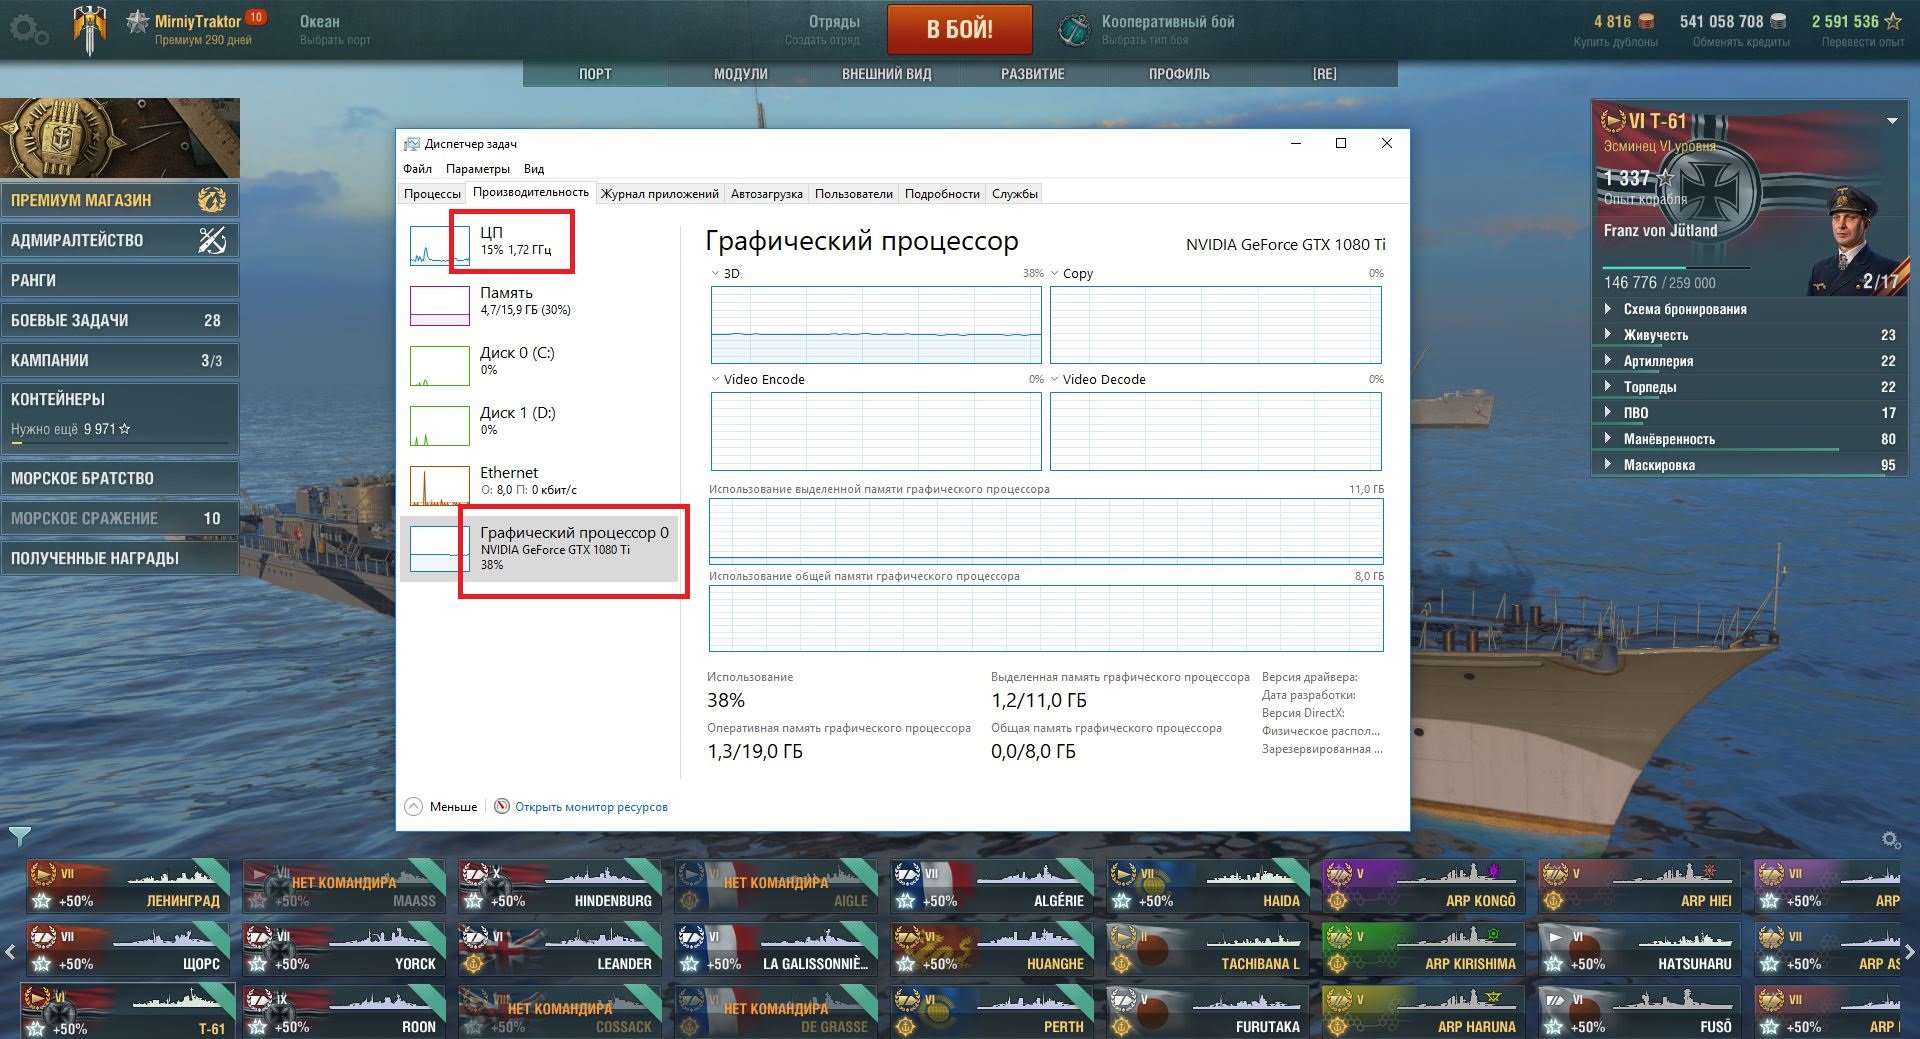
Task: Open ship carousel filter funnel icon
Action: 20,836
